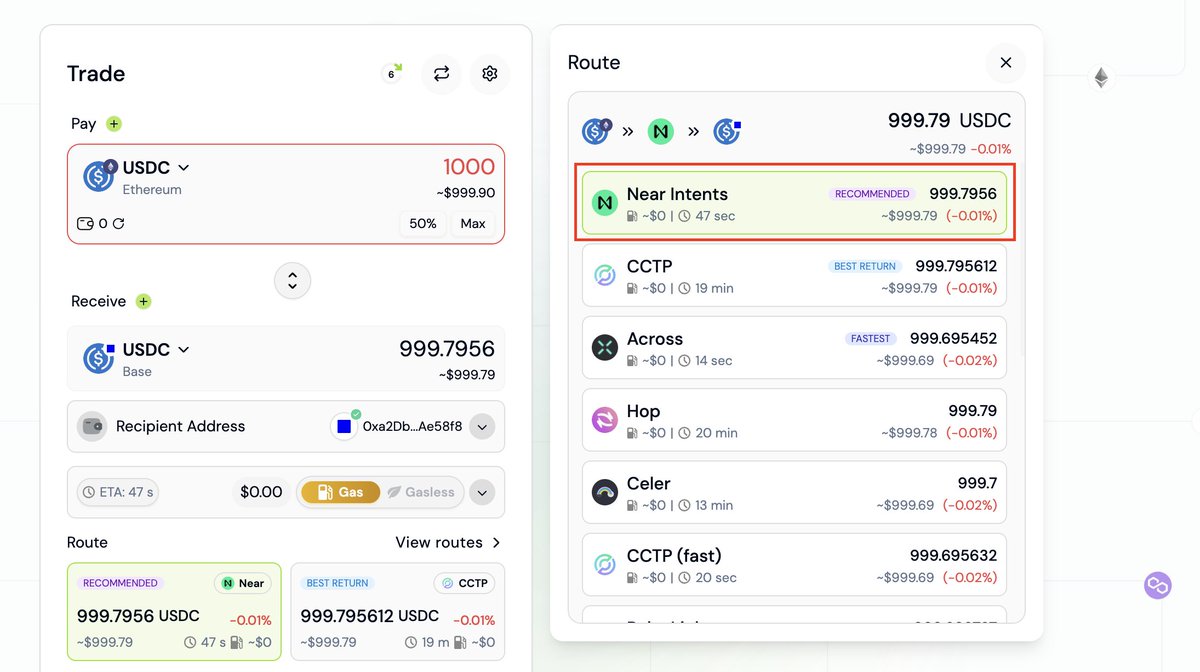The image size is (1200, 672).
Task: Flip Pay and Receive tokens
Action: pos(292,281)
